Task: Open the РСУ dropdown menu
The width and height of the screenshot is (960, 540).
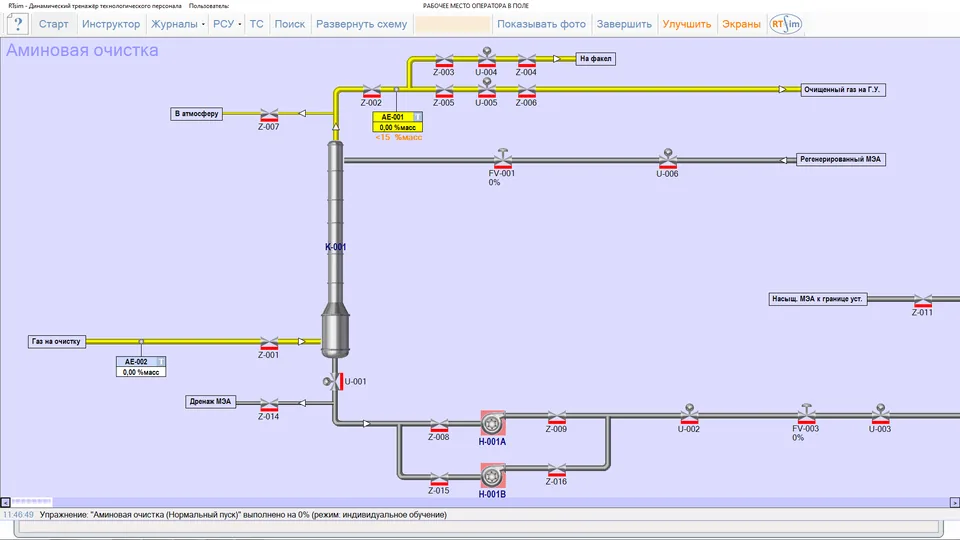Action: [227, 24]
